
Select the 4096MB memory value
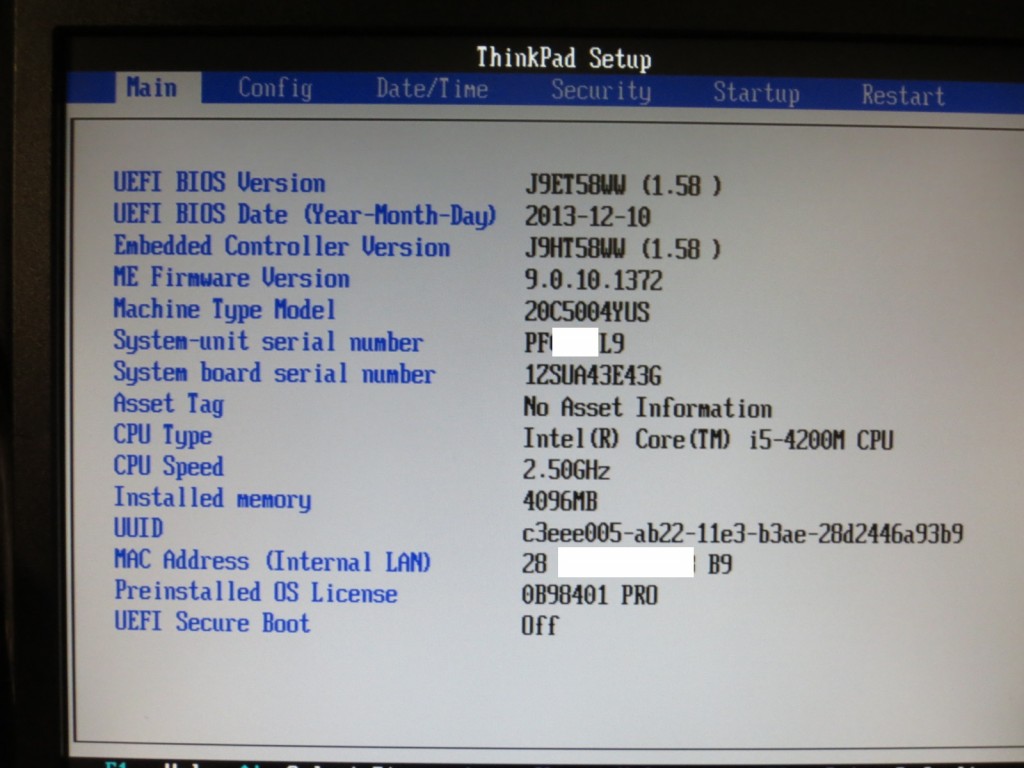[560, 502]
